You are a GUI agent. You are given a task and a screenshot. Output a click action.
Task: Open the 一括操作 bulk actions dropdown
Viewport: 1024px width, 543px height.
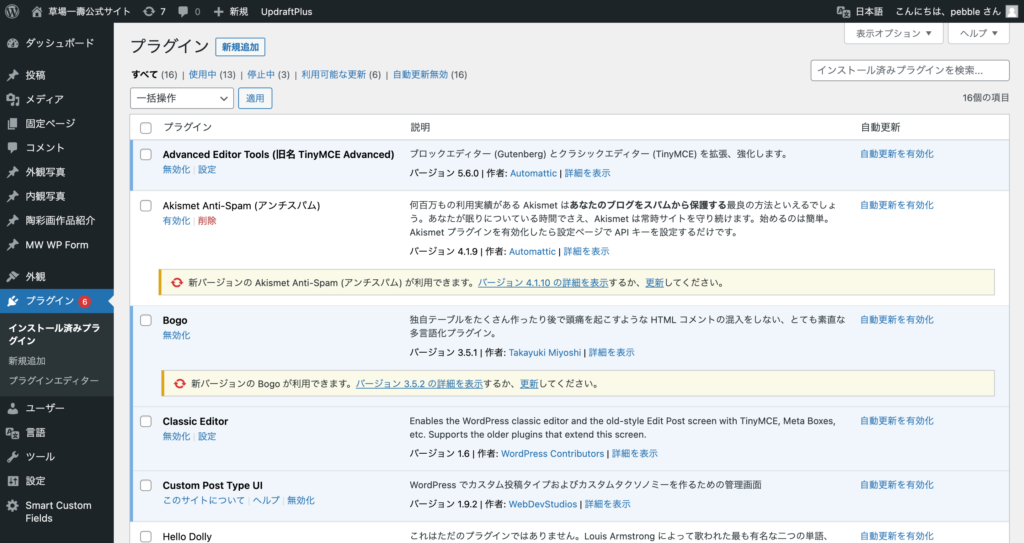click(182, 98)
